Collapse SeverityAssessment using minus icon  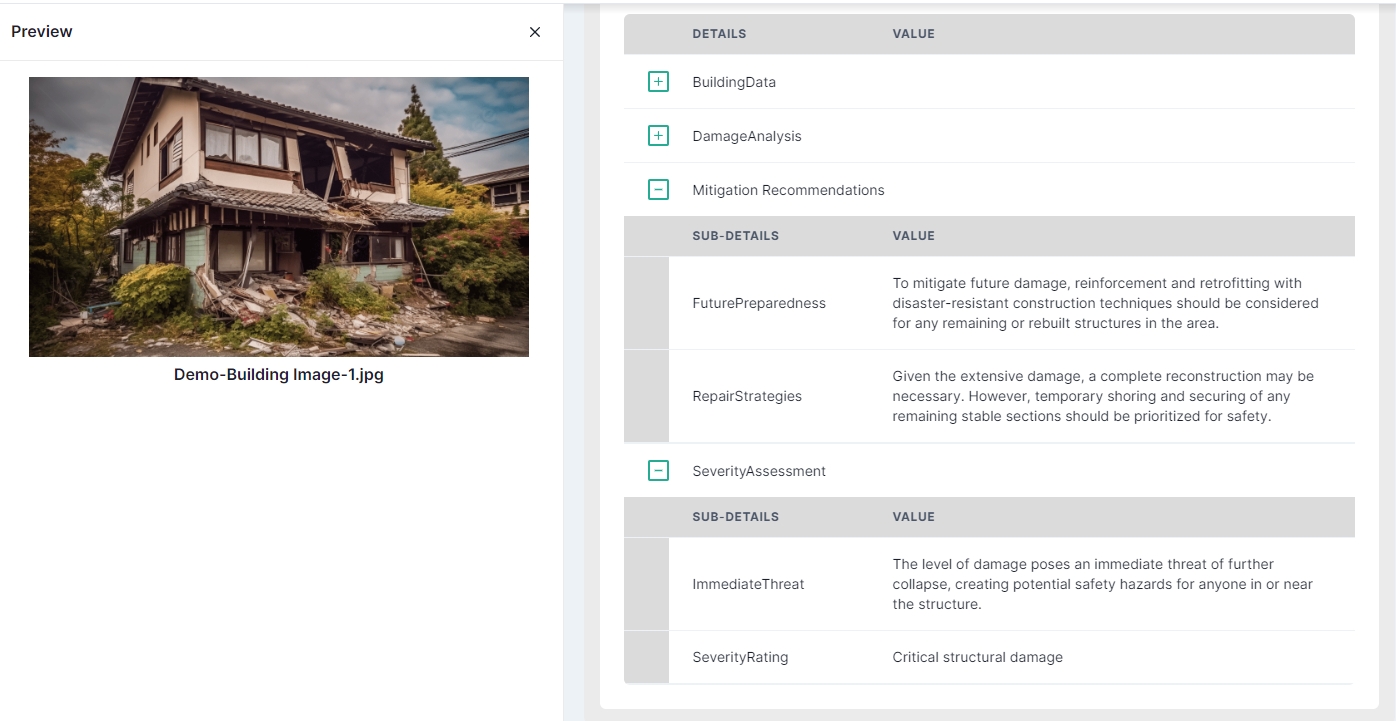(658, 471)
